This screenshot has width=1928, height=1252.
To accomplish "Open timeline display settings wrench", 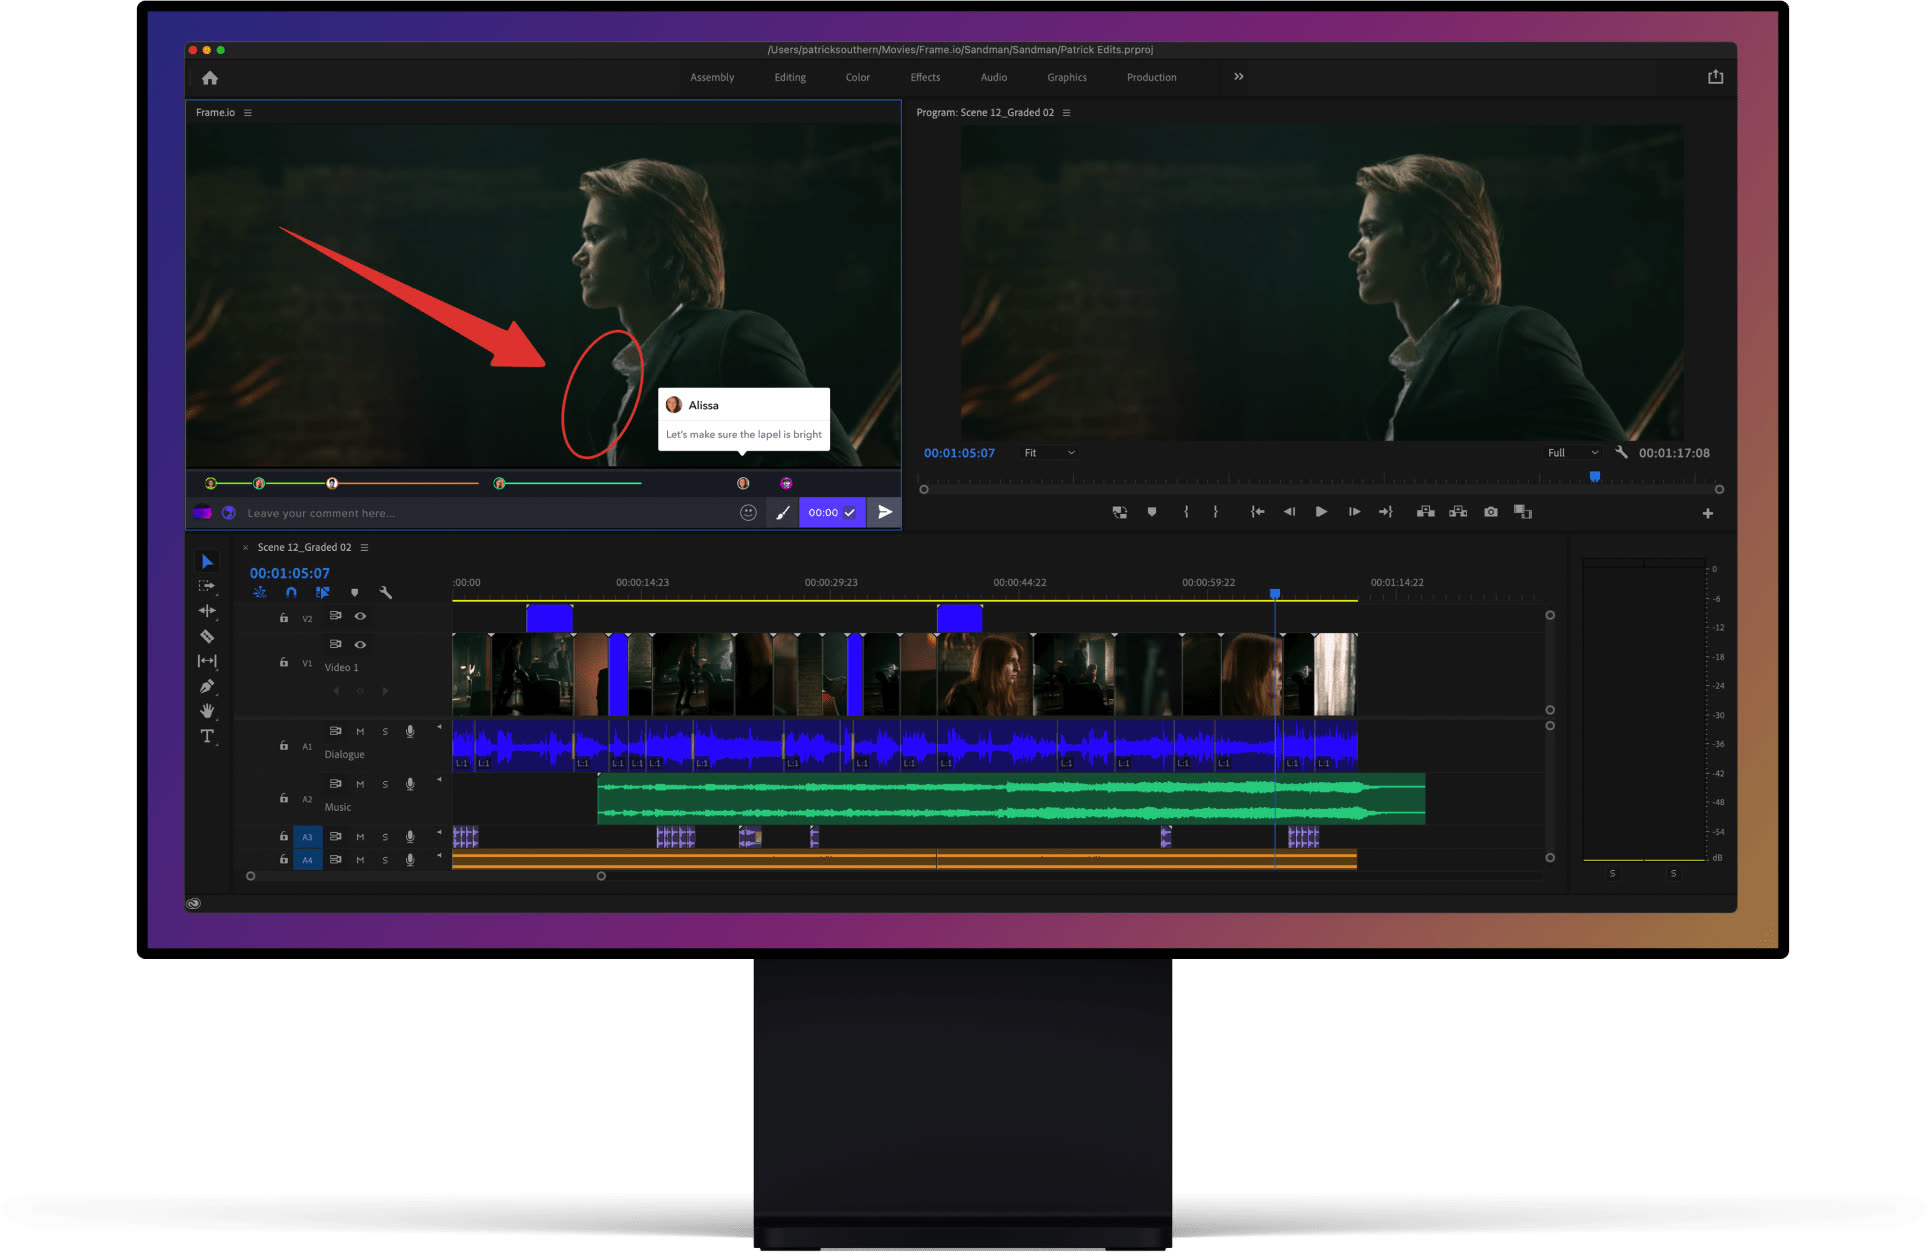I will [x=386, y=593].
